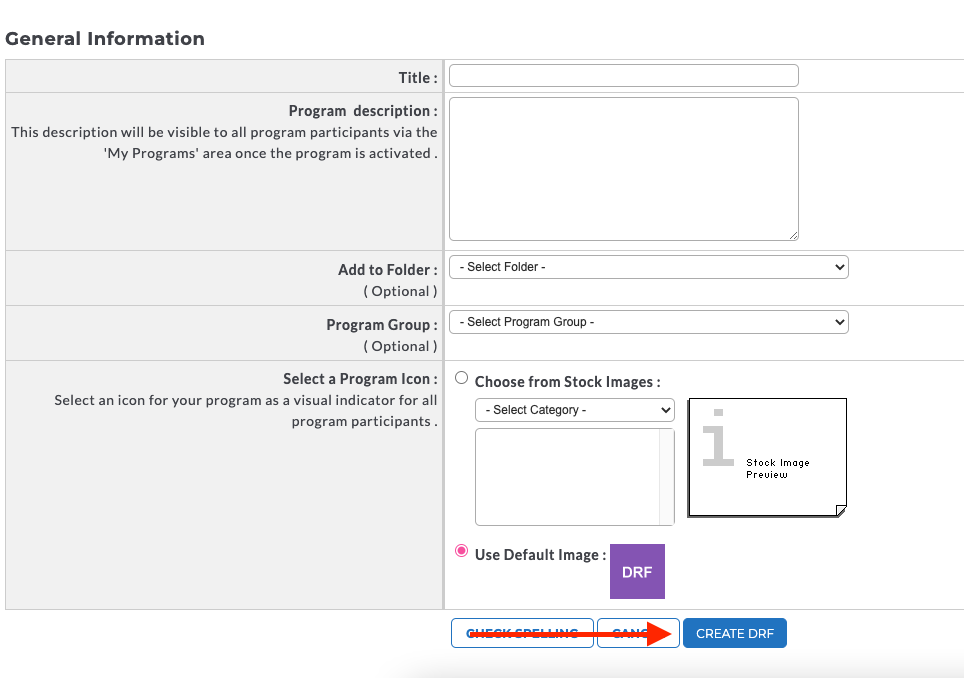Click the 'Choose from Stock Images :' label
The height and width of the screenshot is (678, 964).
coord(567,382)
